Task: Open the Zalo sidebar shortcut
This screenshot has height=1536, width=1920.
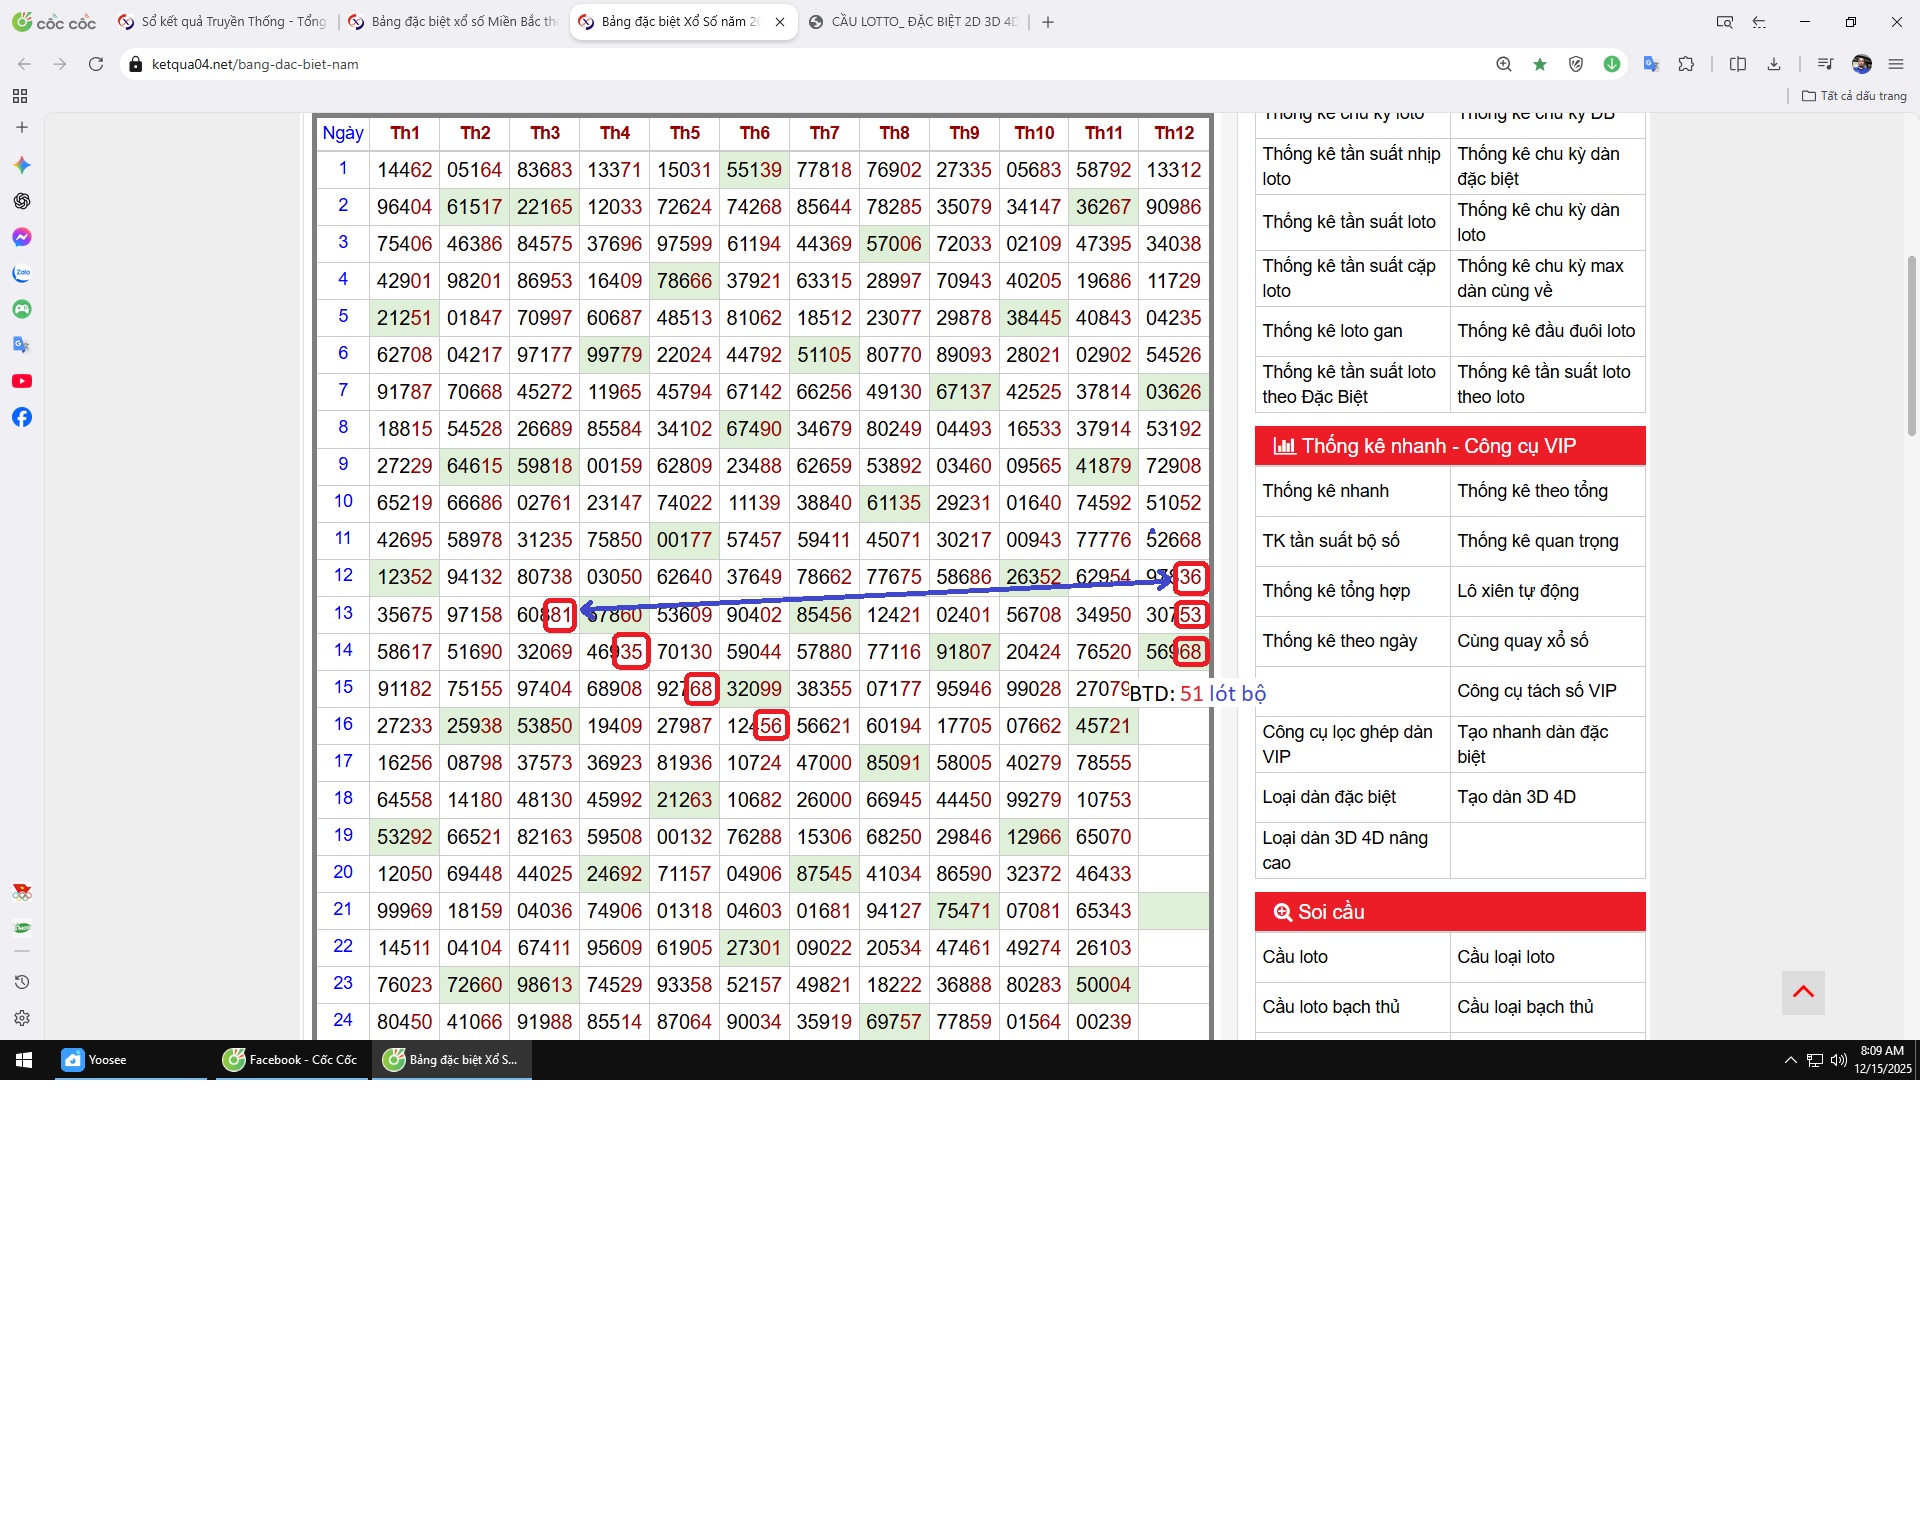Action: [x=21, y=273]
